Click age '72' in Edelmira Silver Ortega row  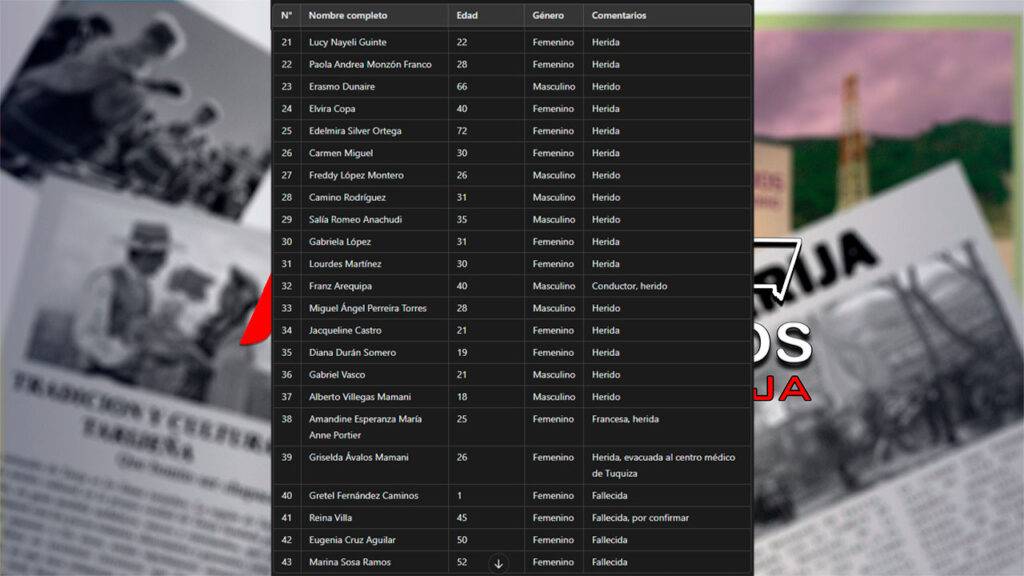point(462,131)
